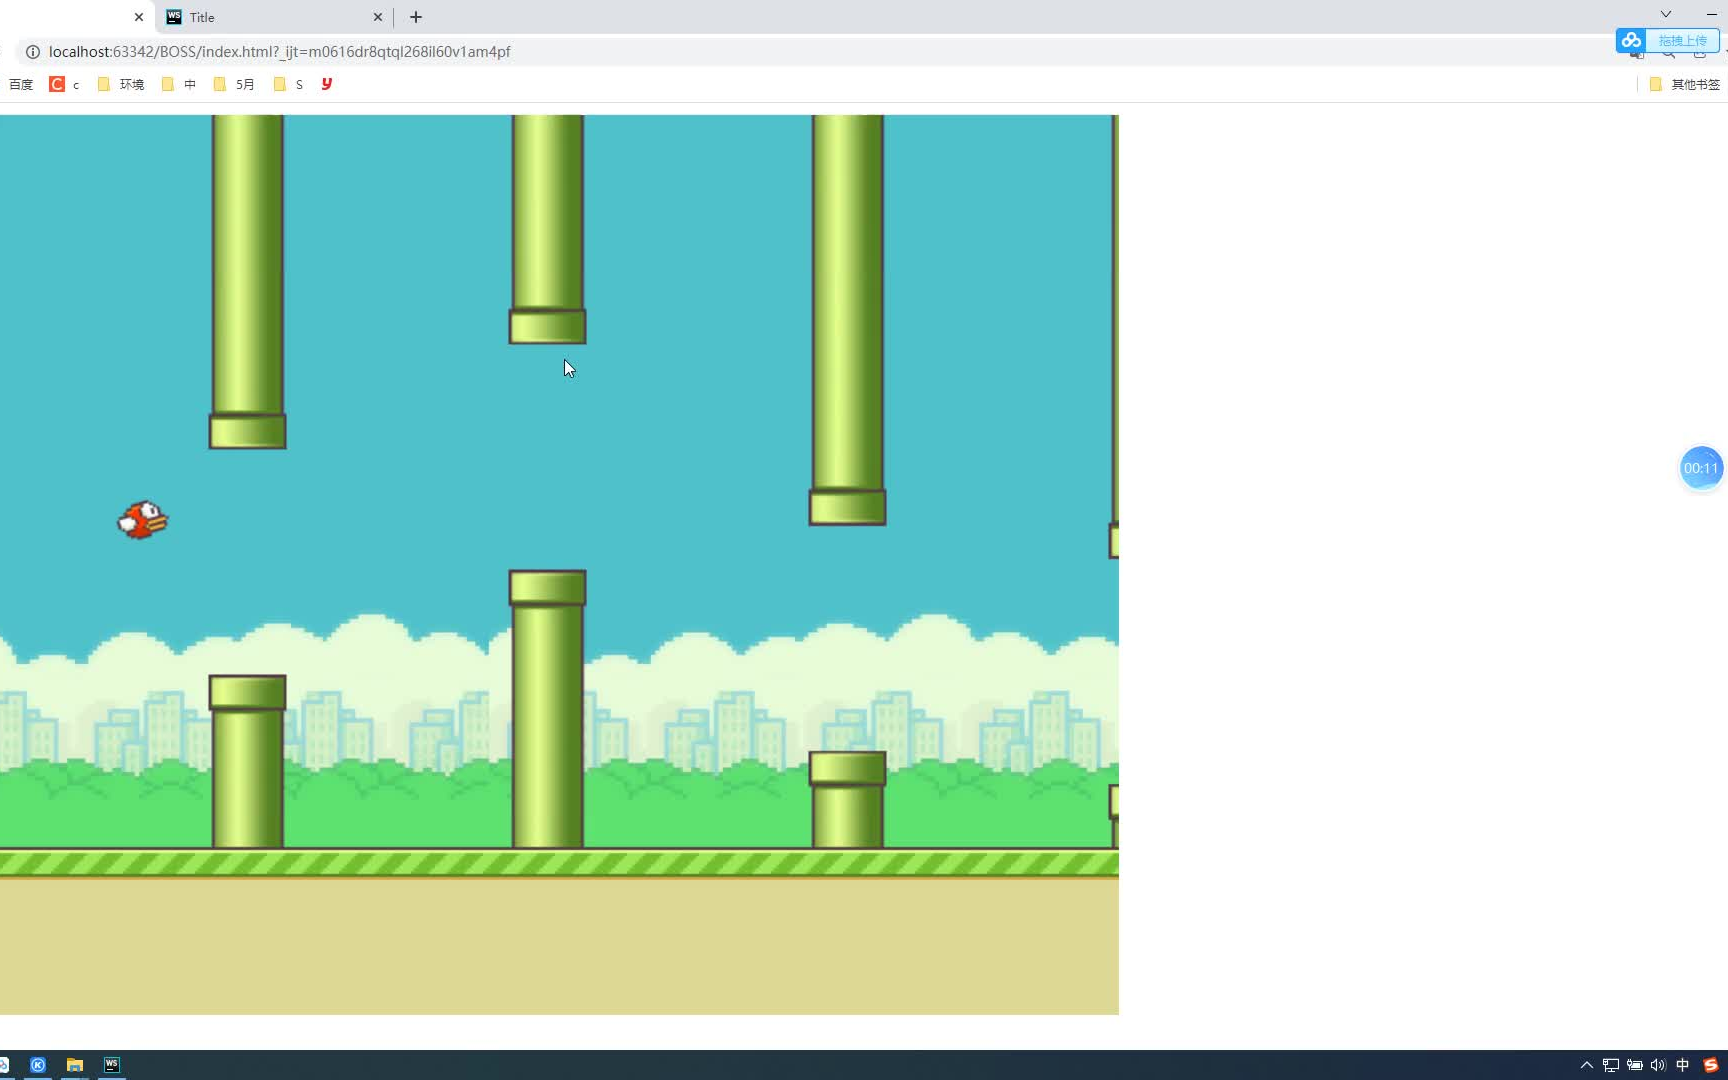
Task: Close the first unnamed browser tab
Action: click(139, 17)
